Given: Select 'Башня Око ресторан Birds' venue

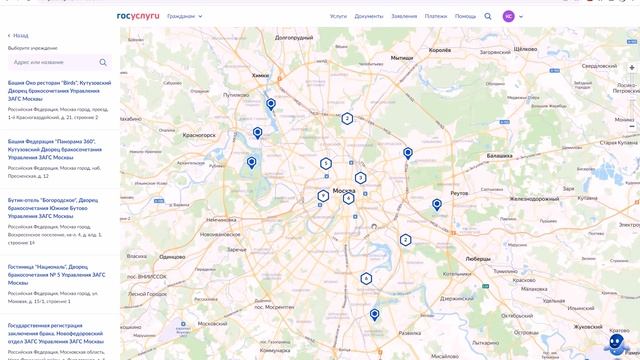Looking at the screenshot, I should (x=60, y=91).
